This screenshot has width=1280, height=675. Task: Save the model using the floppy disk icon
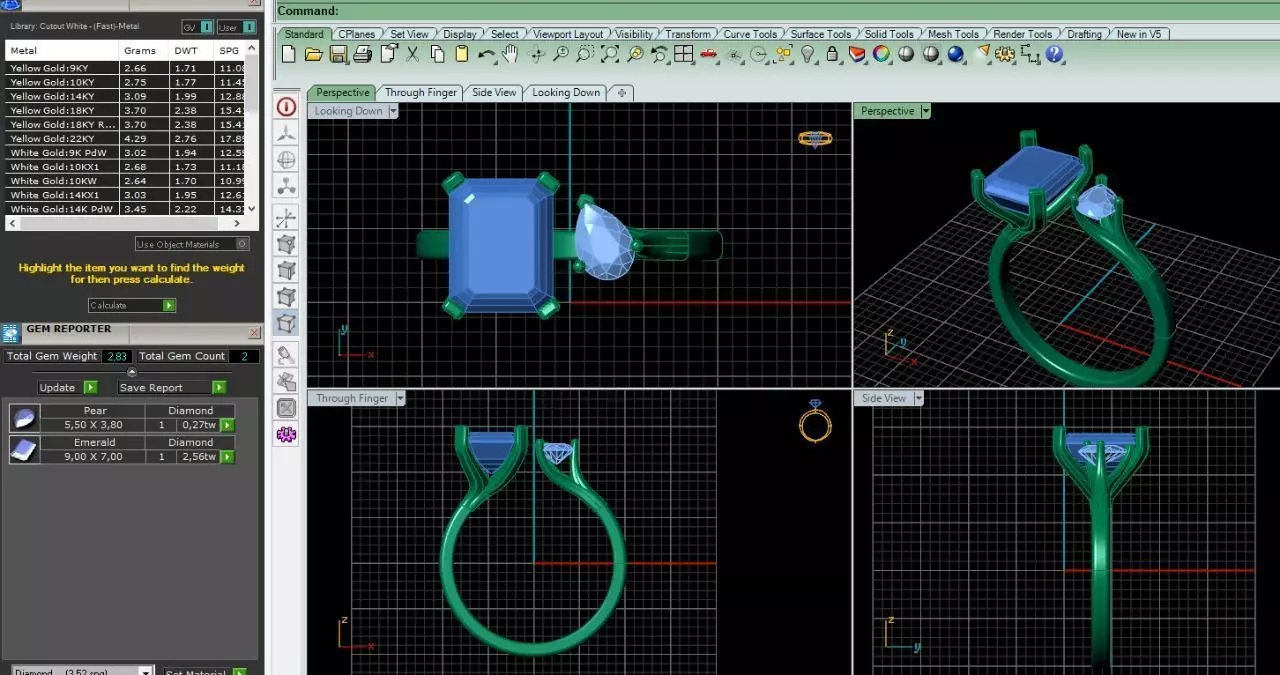point(338,54)
